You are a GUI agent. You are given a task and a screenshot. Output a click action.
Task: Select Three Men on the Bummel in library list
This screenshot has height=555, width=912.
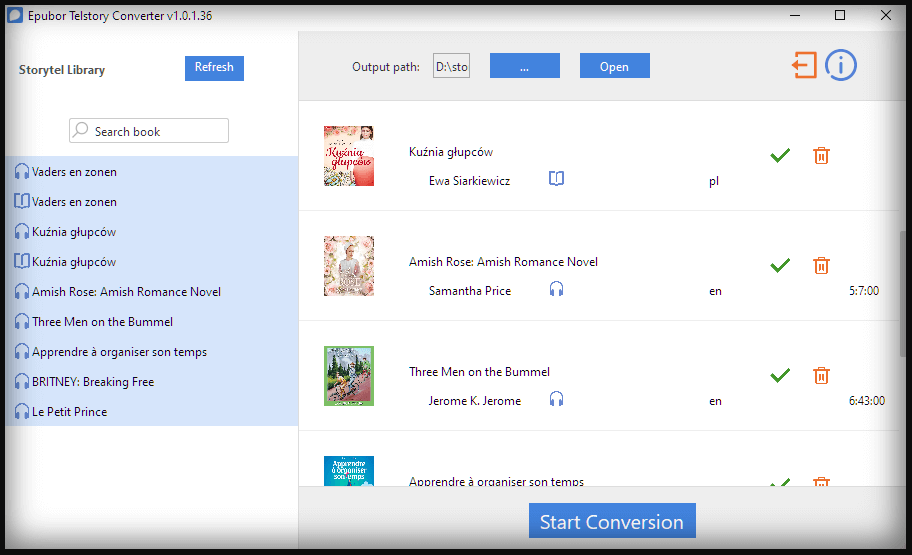point(151,322)
